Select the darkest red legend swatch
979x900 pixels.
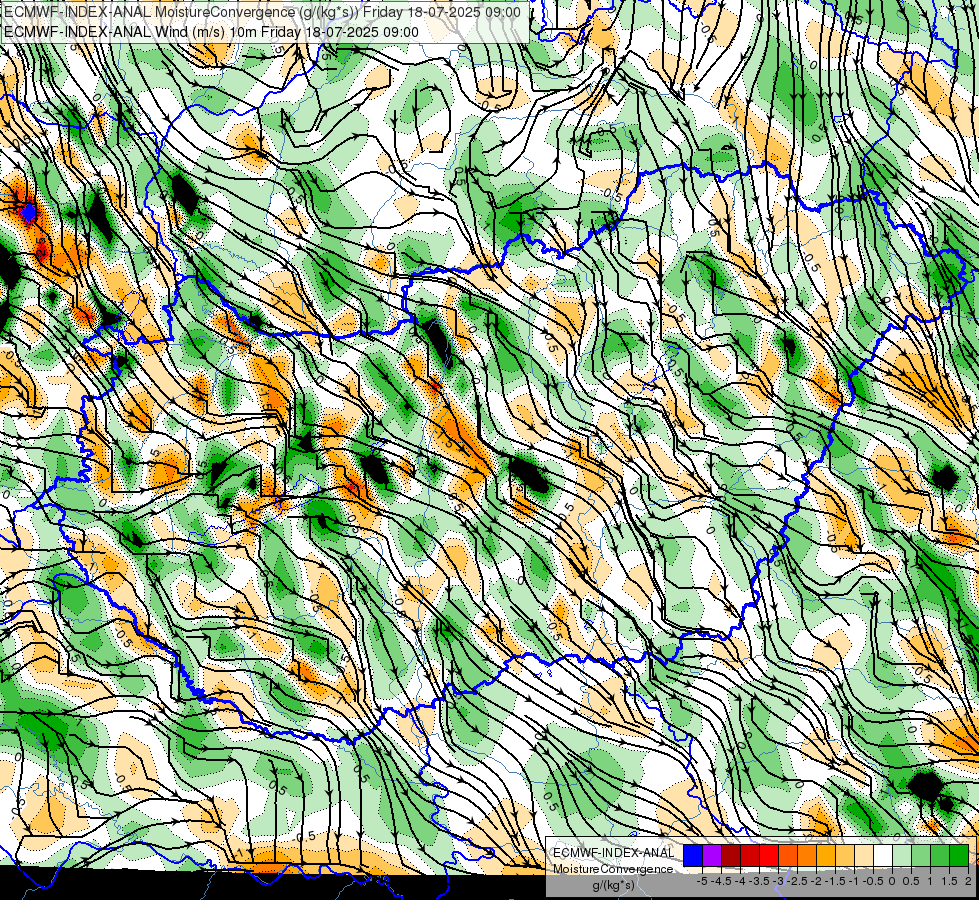point(731,856)
